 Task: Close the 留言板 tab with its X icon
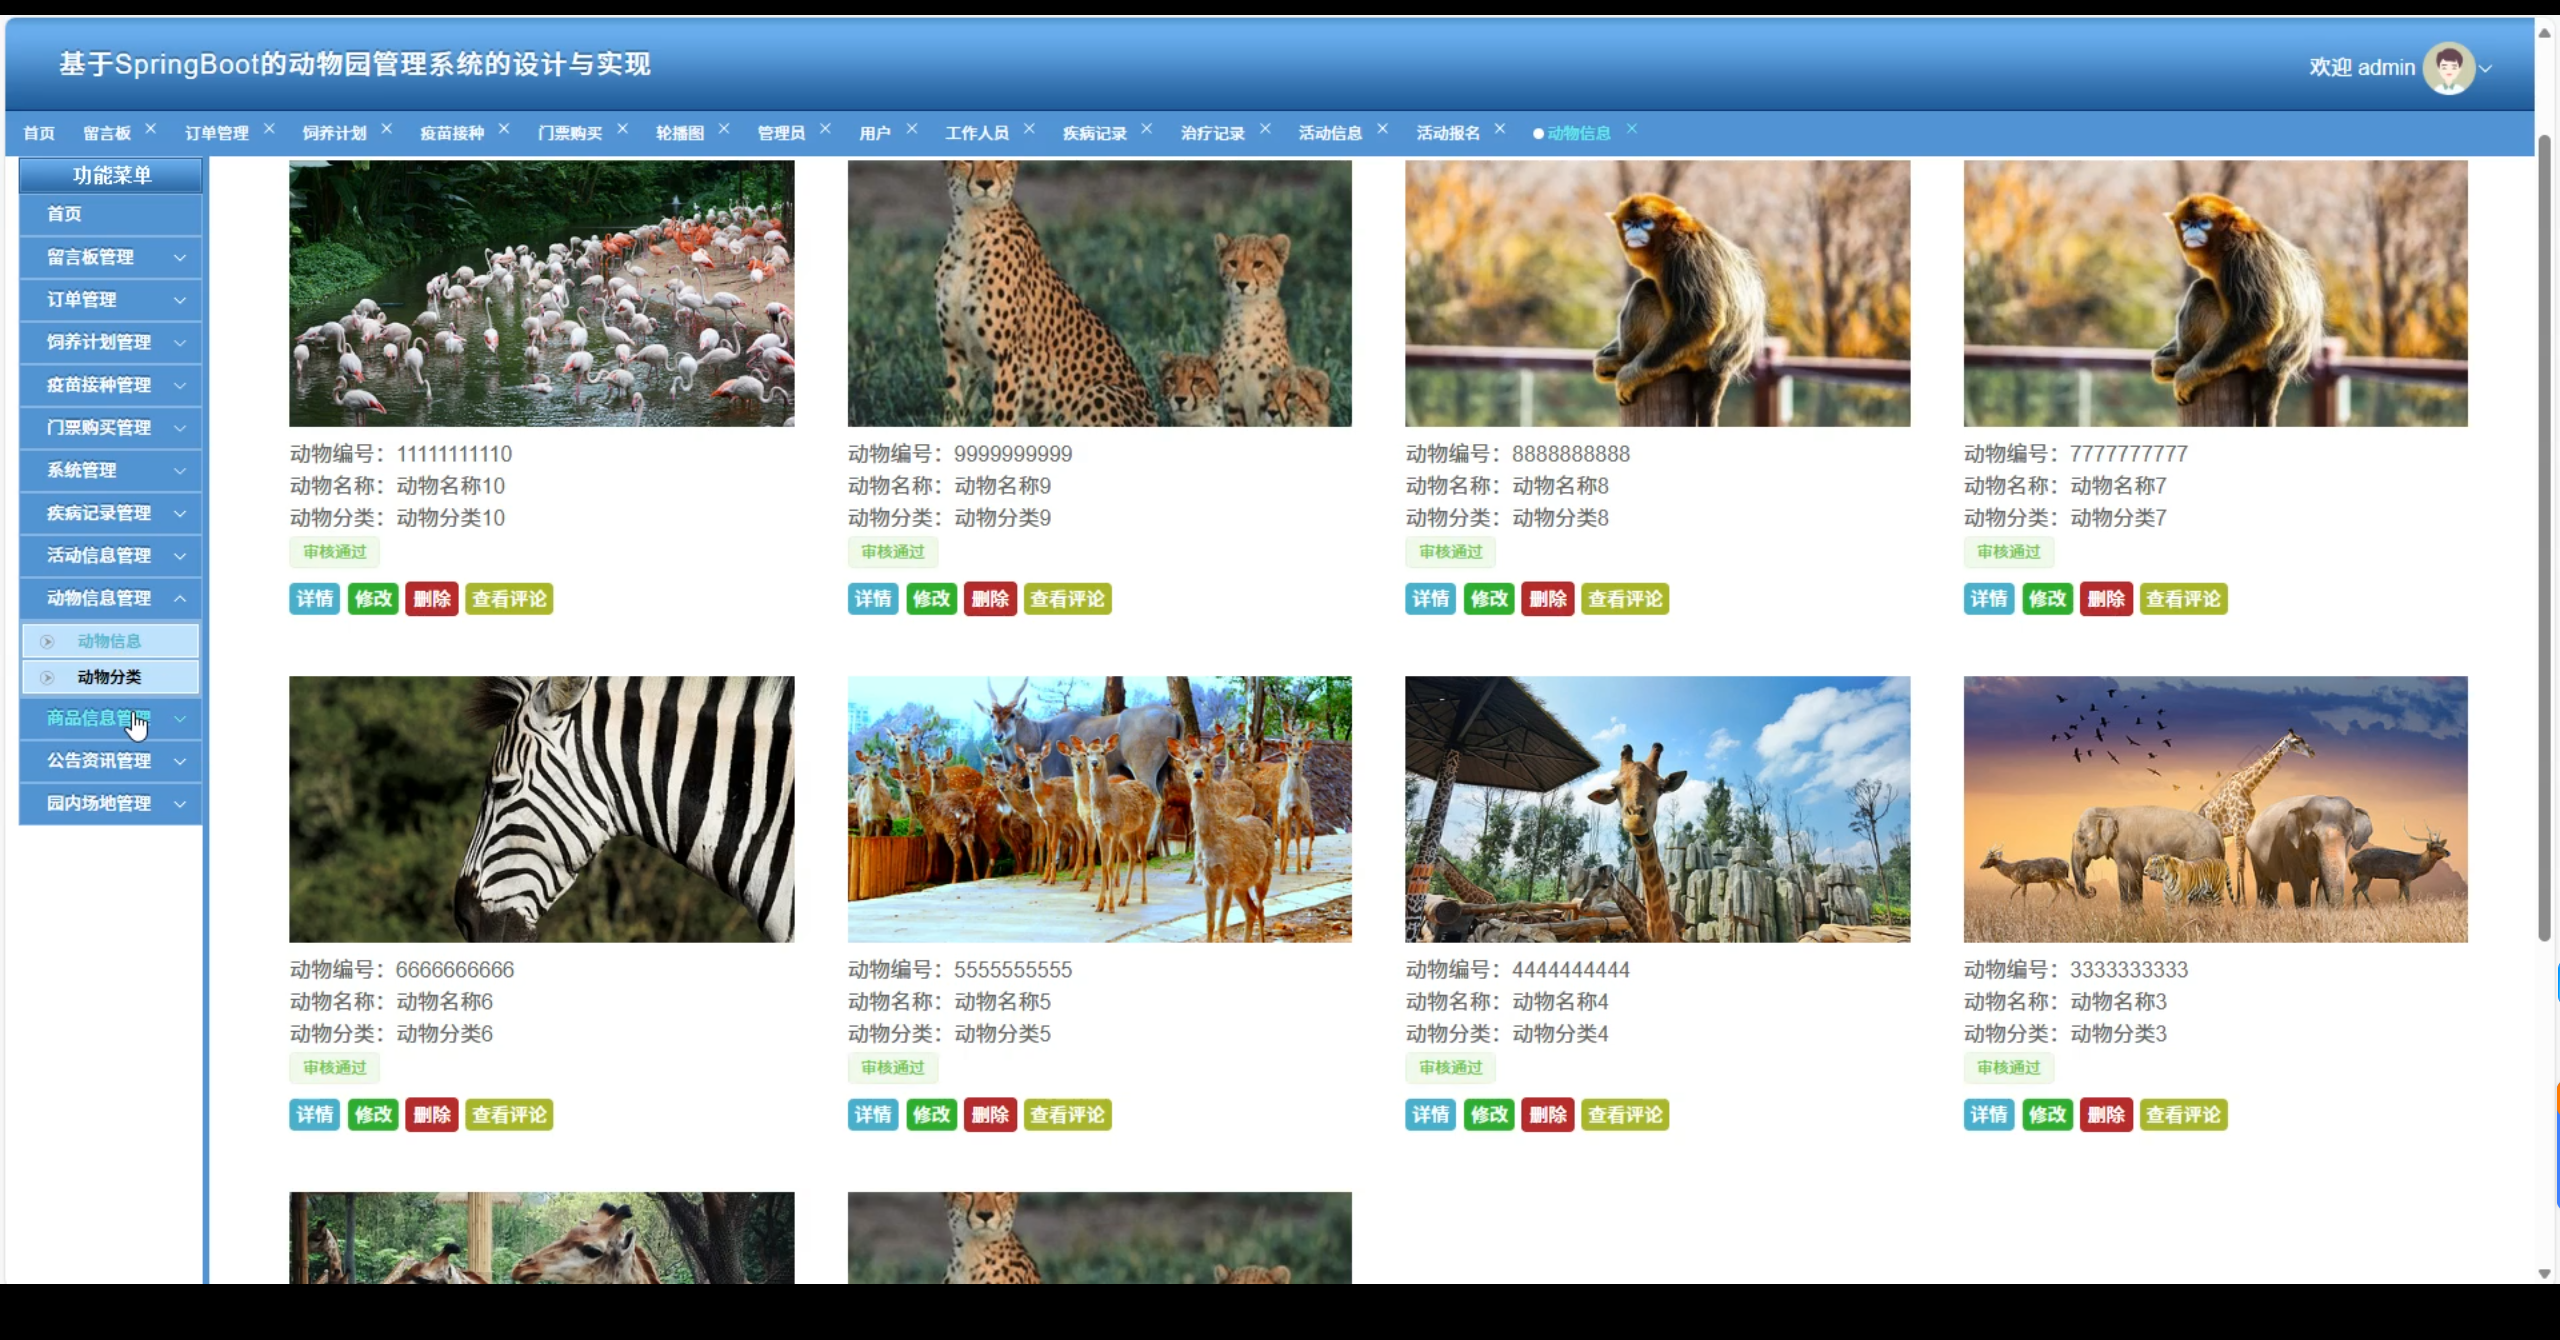151,129
